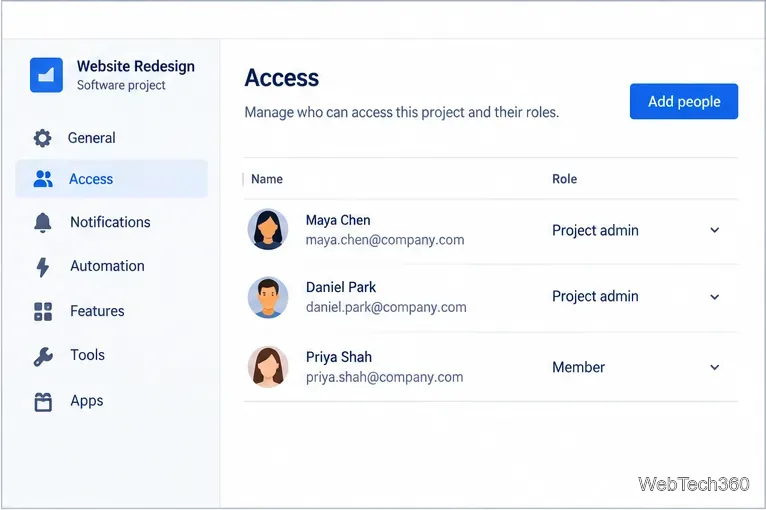
Task: Click the Website Redesign project logo icon
Action: (x=46, y=75)
